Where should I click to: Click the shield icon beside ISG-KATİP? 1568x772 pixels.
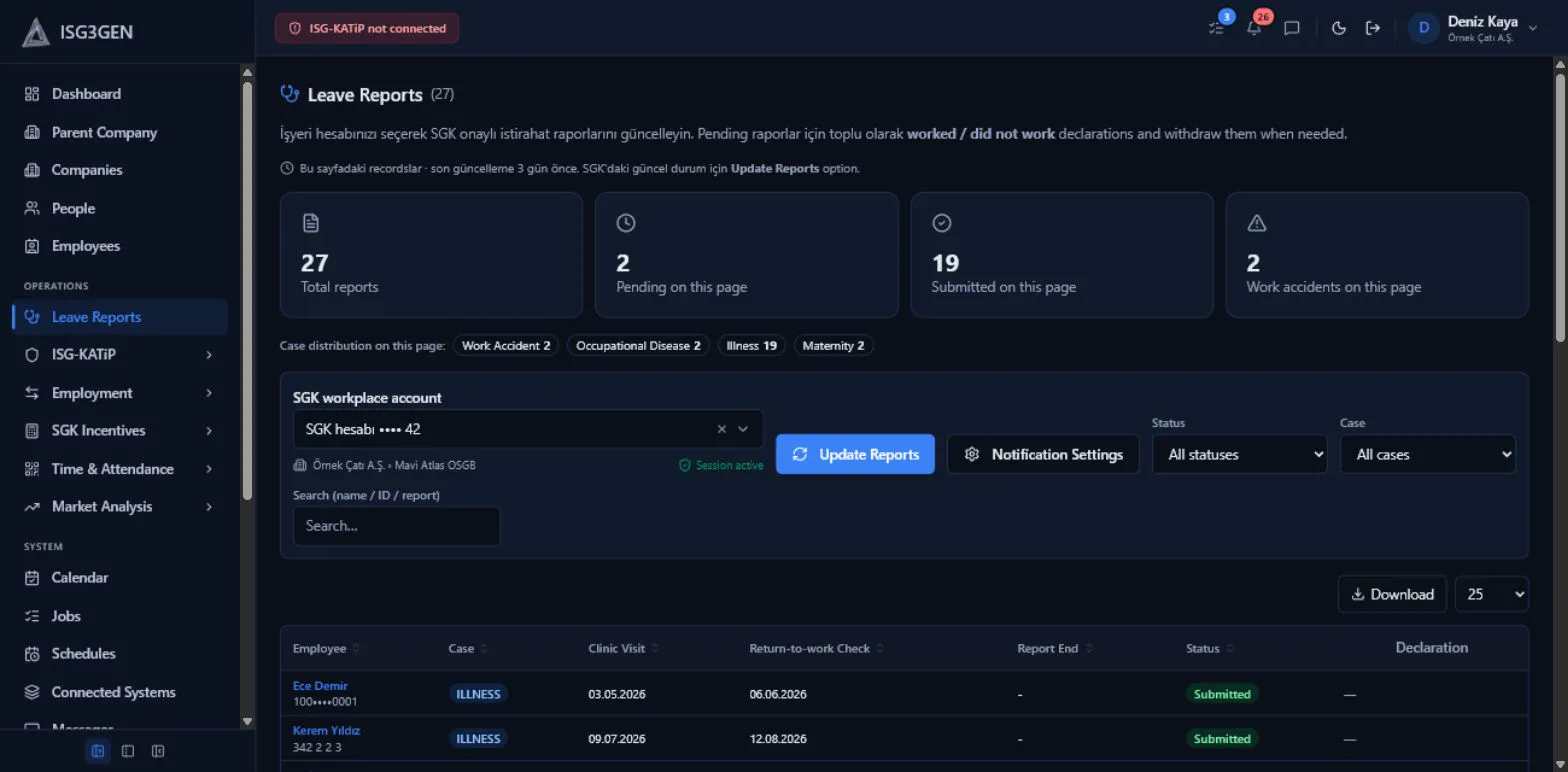[32, 354]
